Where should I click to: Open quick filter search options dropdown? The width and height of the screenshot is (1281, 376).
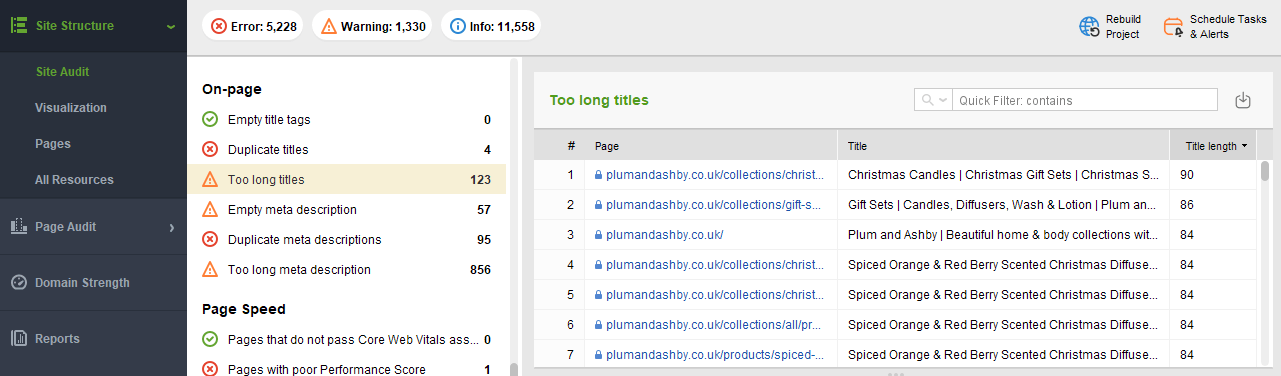pos(934,100)
